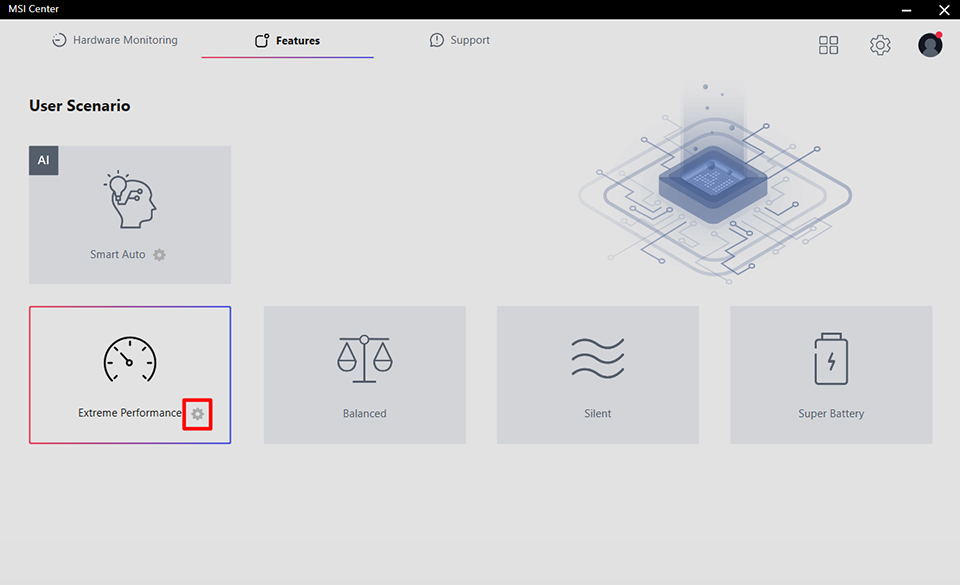Select the Silent scenario card

598,375
